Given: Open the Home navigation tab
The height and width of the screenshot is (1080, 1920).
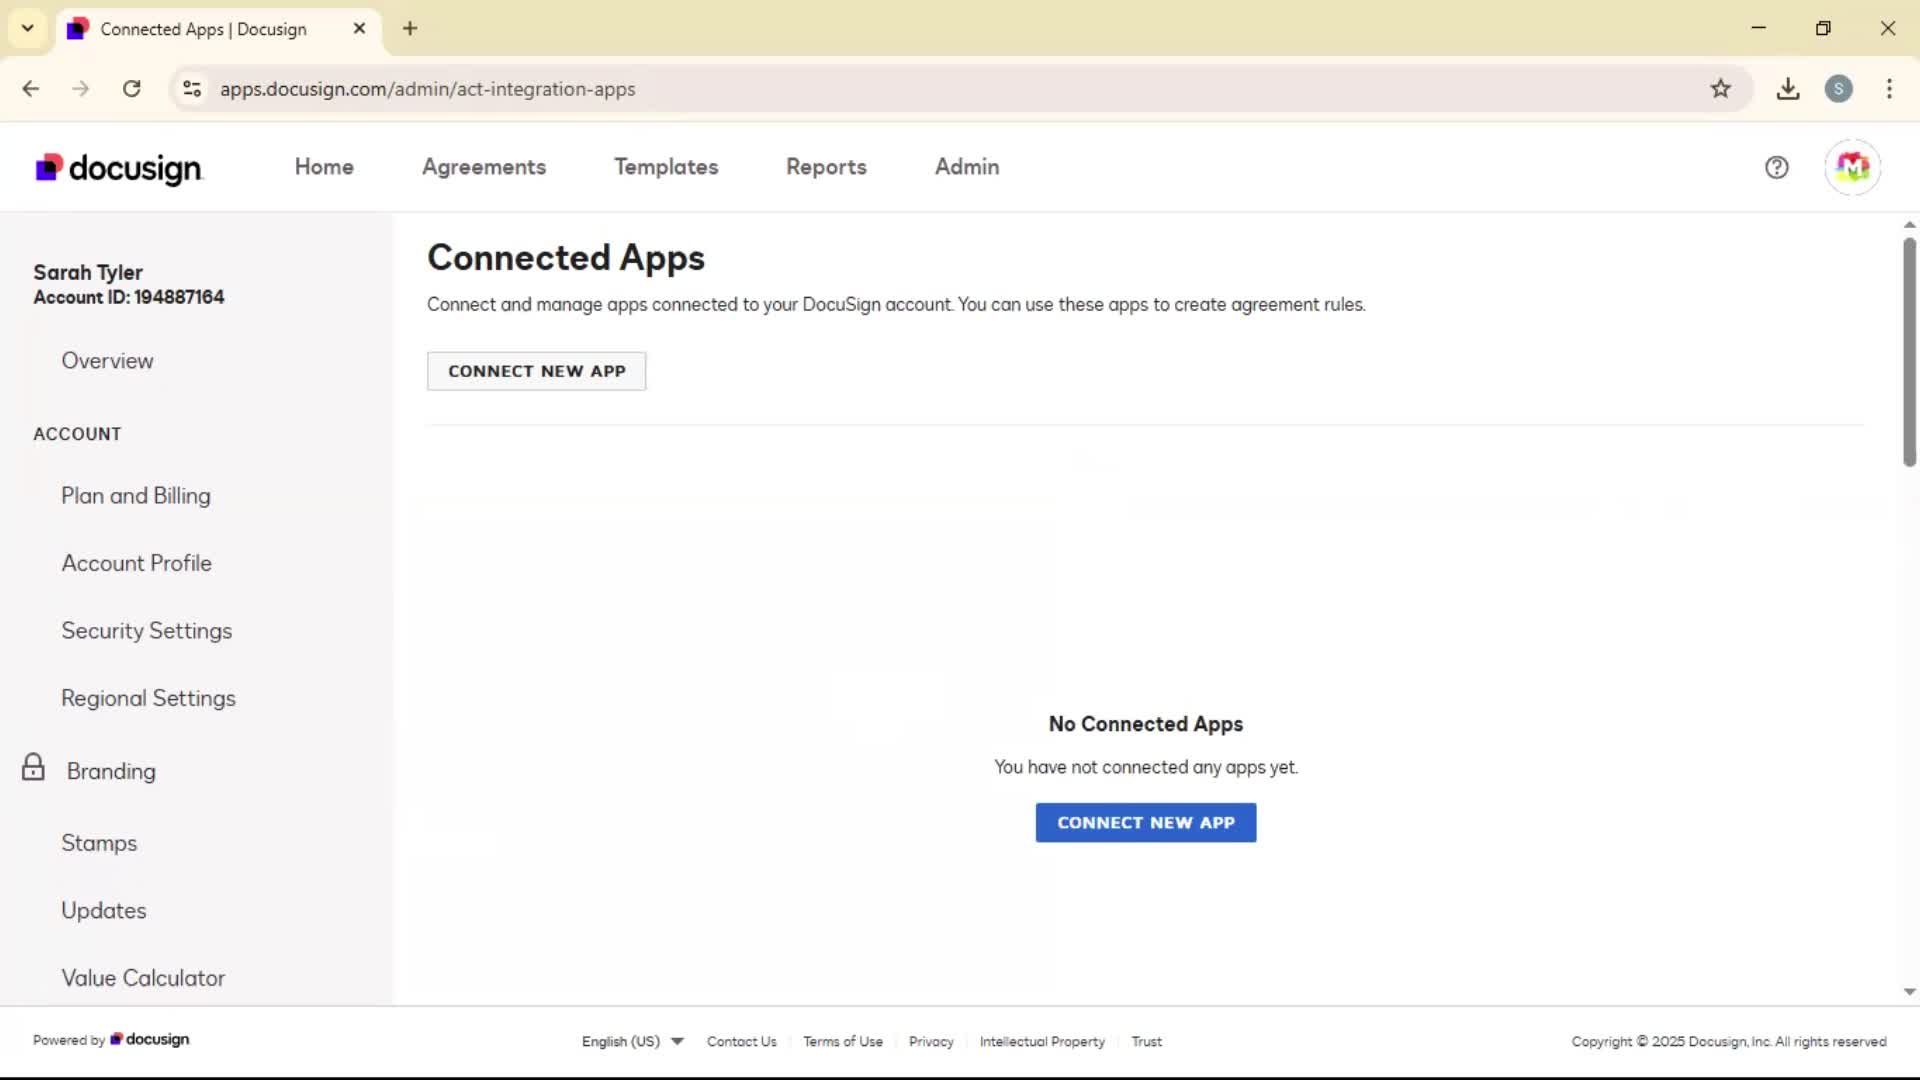Looking at the screenshot, I should (324, 167).
